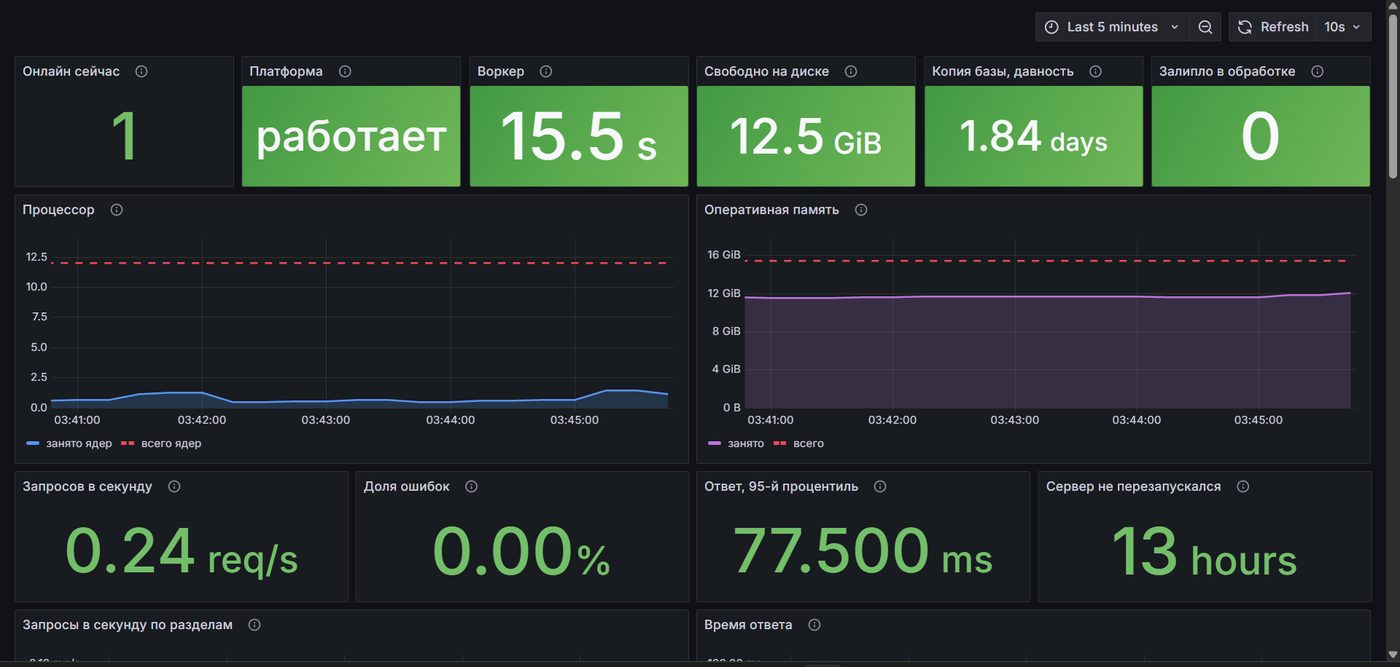Toggle the всего memory series in legend
This screenshot has height=667, width=1400.
pyautogui.click(x=809, y=443)
